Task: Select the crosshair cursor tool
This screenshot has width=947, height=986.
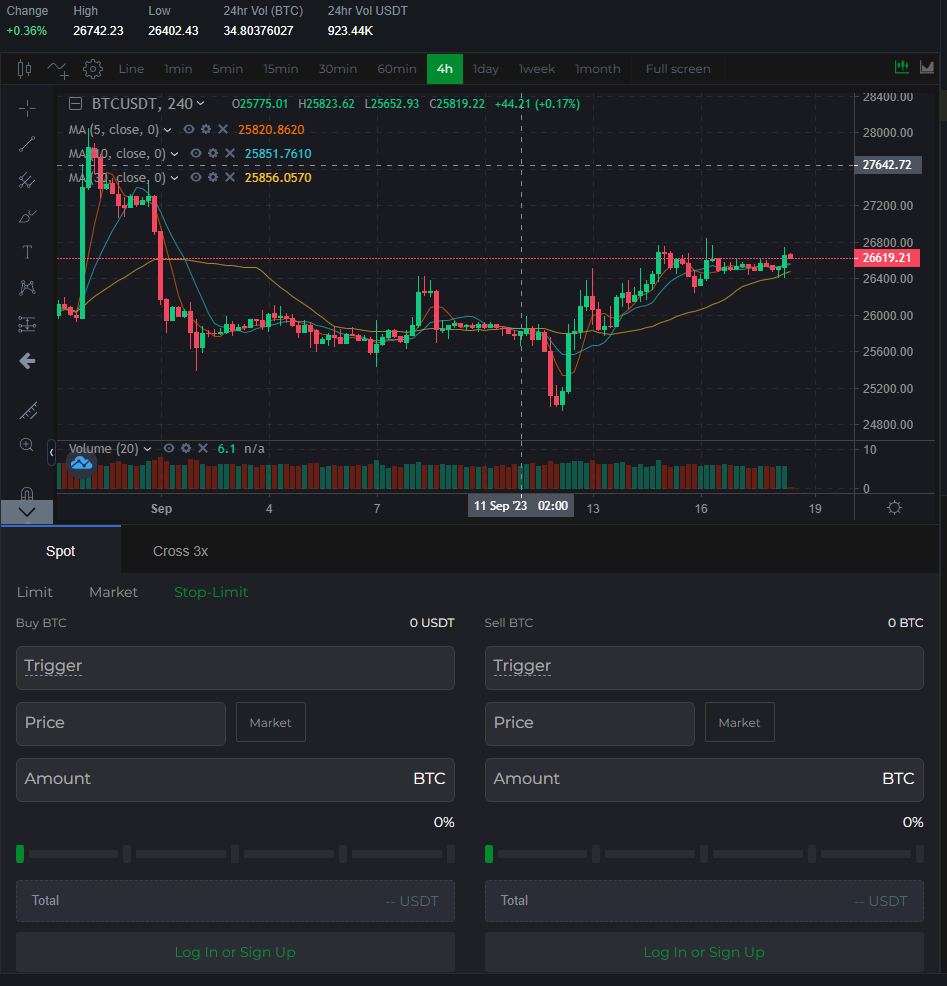Action: 27,109
